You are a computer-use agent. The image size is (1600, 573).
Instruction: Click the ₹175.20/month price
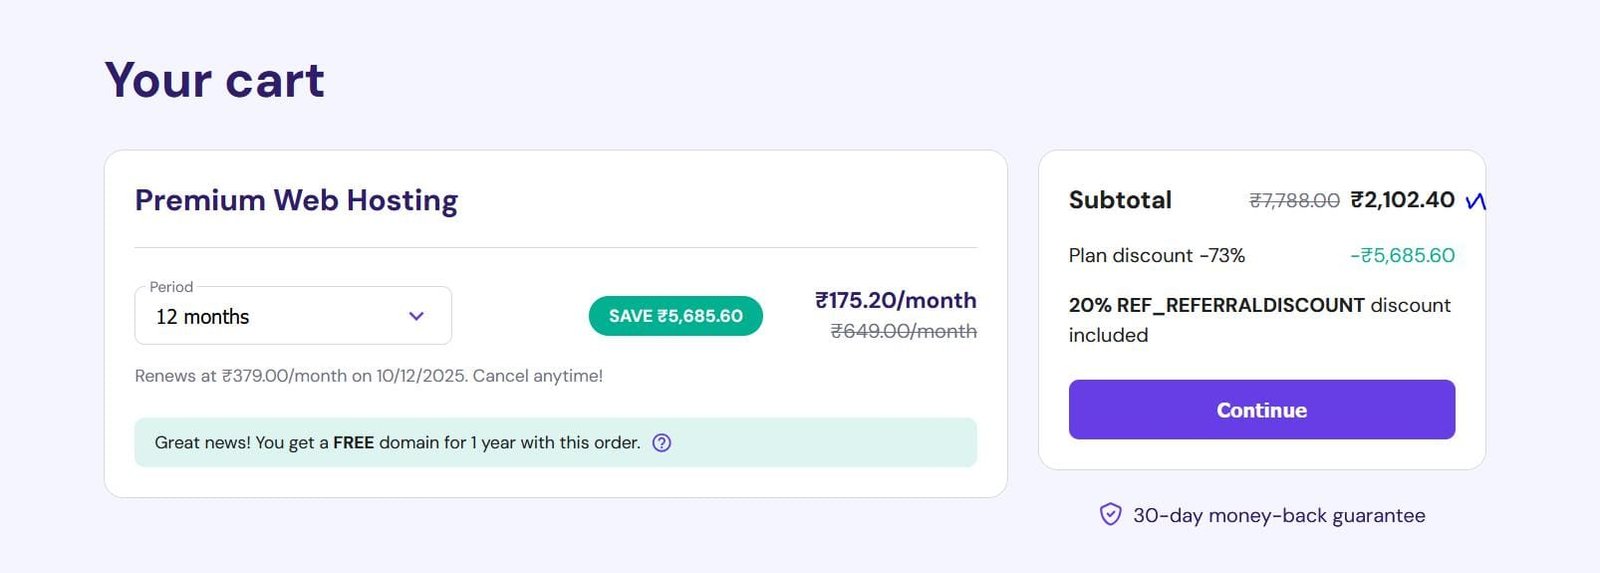895,300
